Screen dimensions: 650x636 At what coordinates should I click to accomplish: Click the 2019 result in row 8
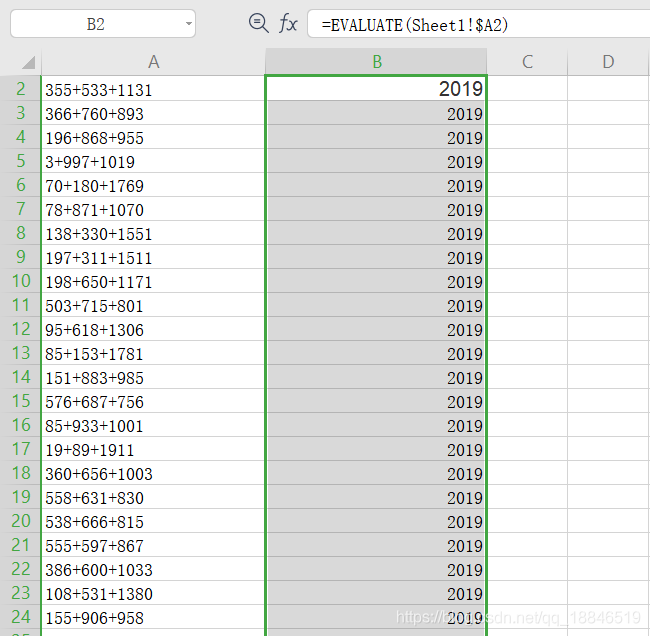(x=376, y=233)
